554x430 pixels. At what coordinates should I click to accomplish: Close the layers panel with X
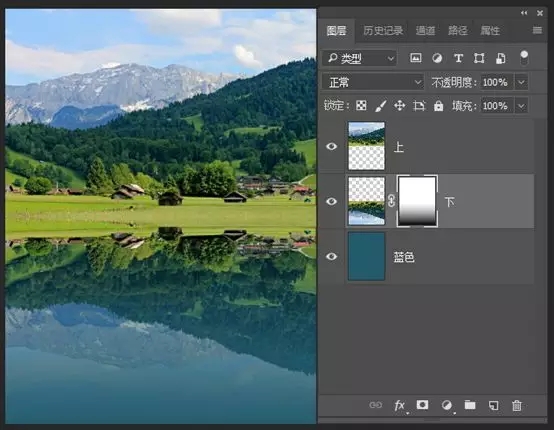coord(540,13)
